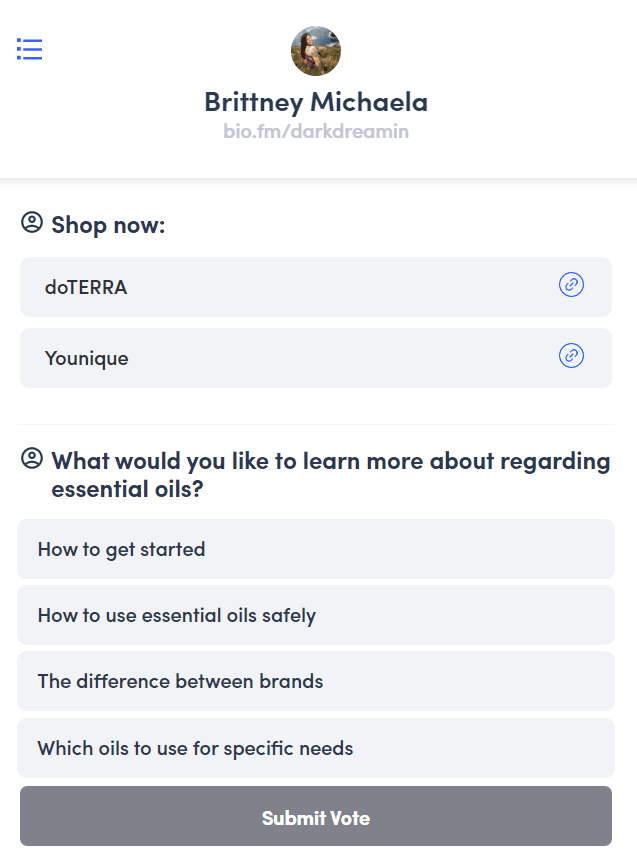Screen dimensions: 637x866
Task: Click the 'Shop now:' section heading
Action: pyautogui.click(x=108, y=225)
